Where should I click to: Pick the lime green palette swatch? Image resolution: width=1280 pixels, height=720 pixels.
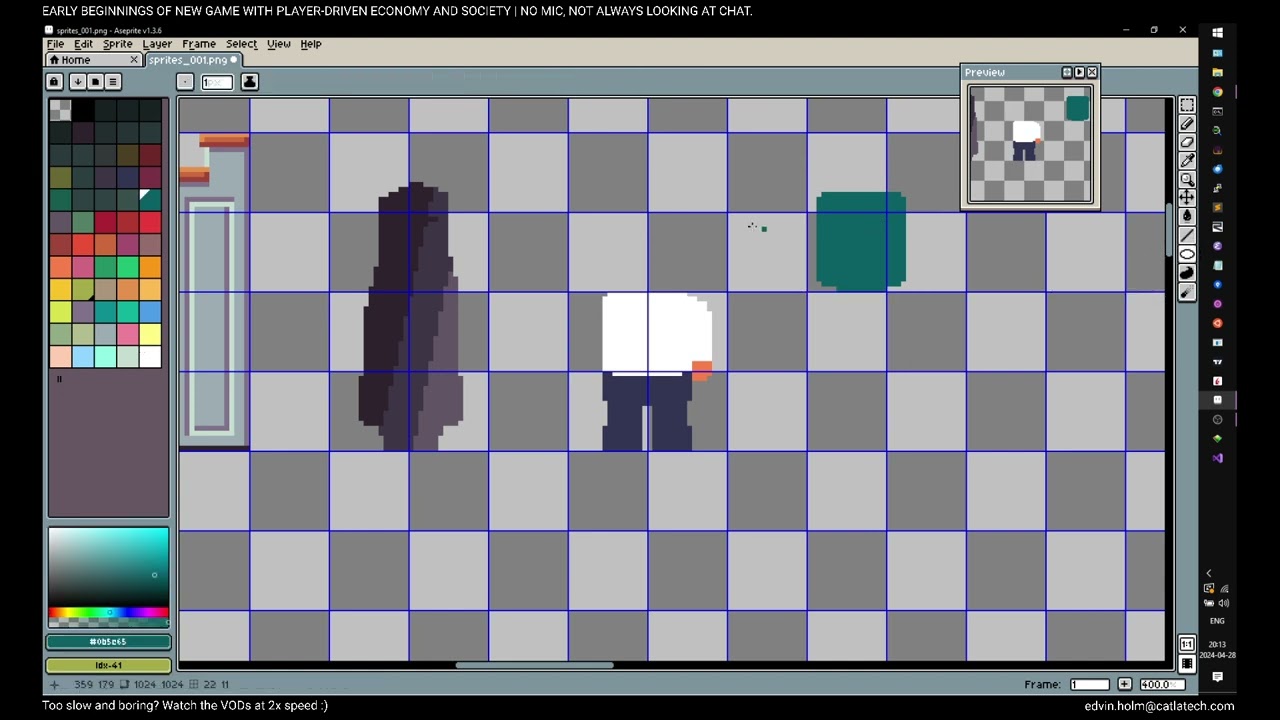60,311
